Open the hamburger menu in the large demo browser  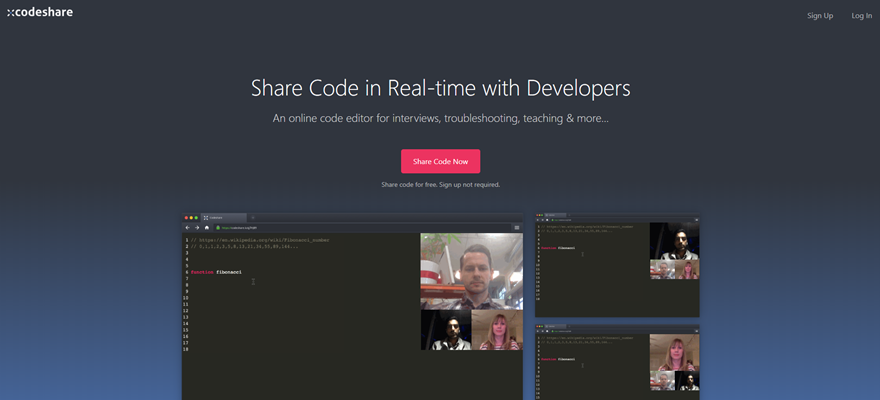(516, 228)
